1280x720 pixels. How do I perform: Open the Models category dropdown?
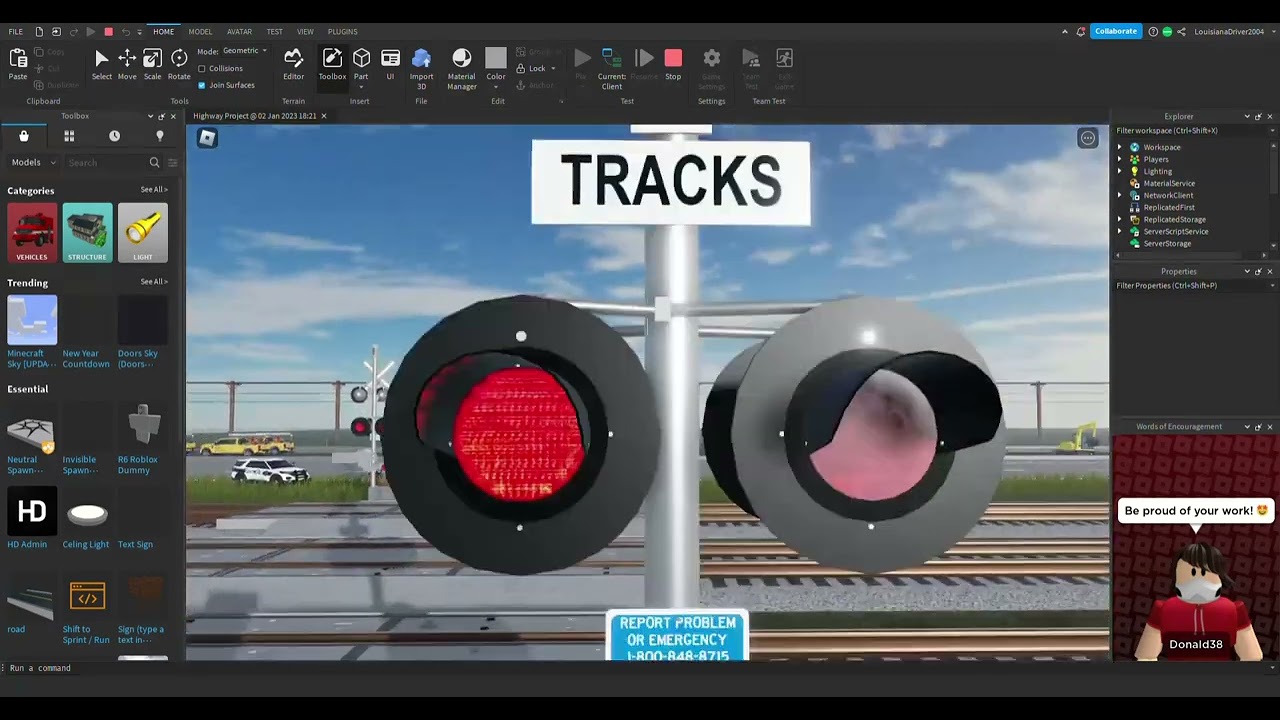point(34,162)
